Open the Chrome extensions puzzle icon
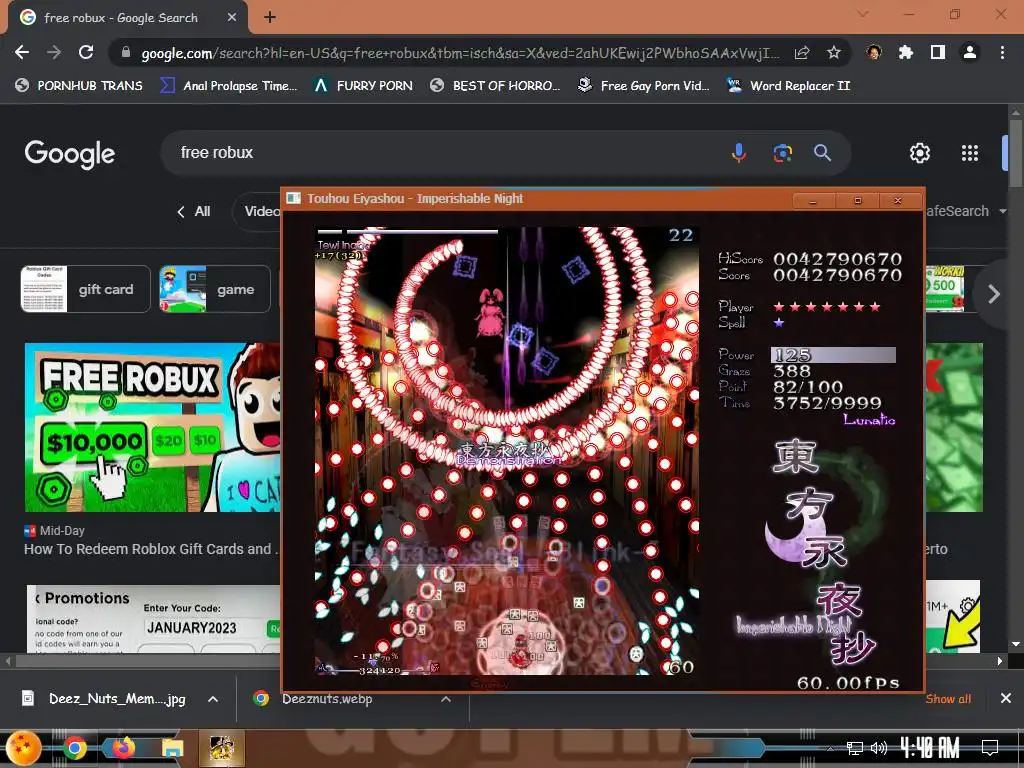Viewport: 1024px width, 768px height. [906, 52]
